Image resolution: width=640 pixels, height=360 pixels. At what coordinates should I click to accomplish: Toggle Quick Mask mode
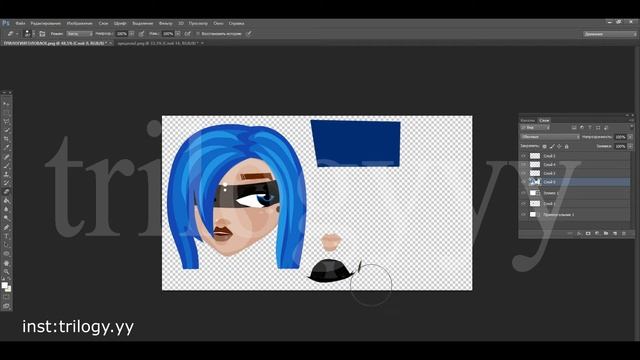[7, 297]
